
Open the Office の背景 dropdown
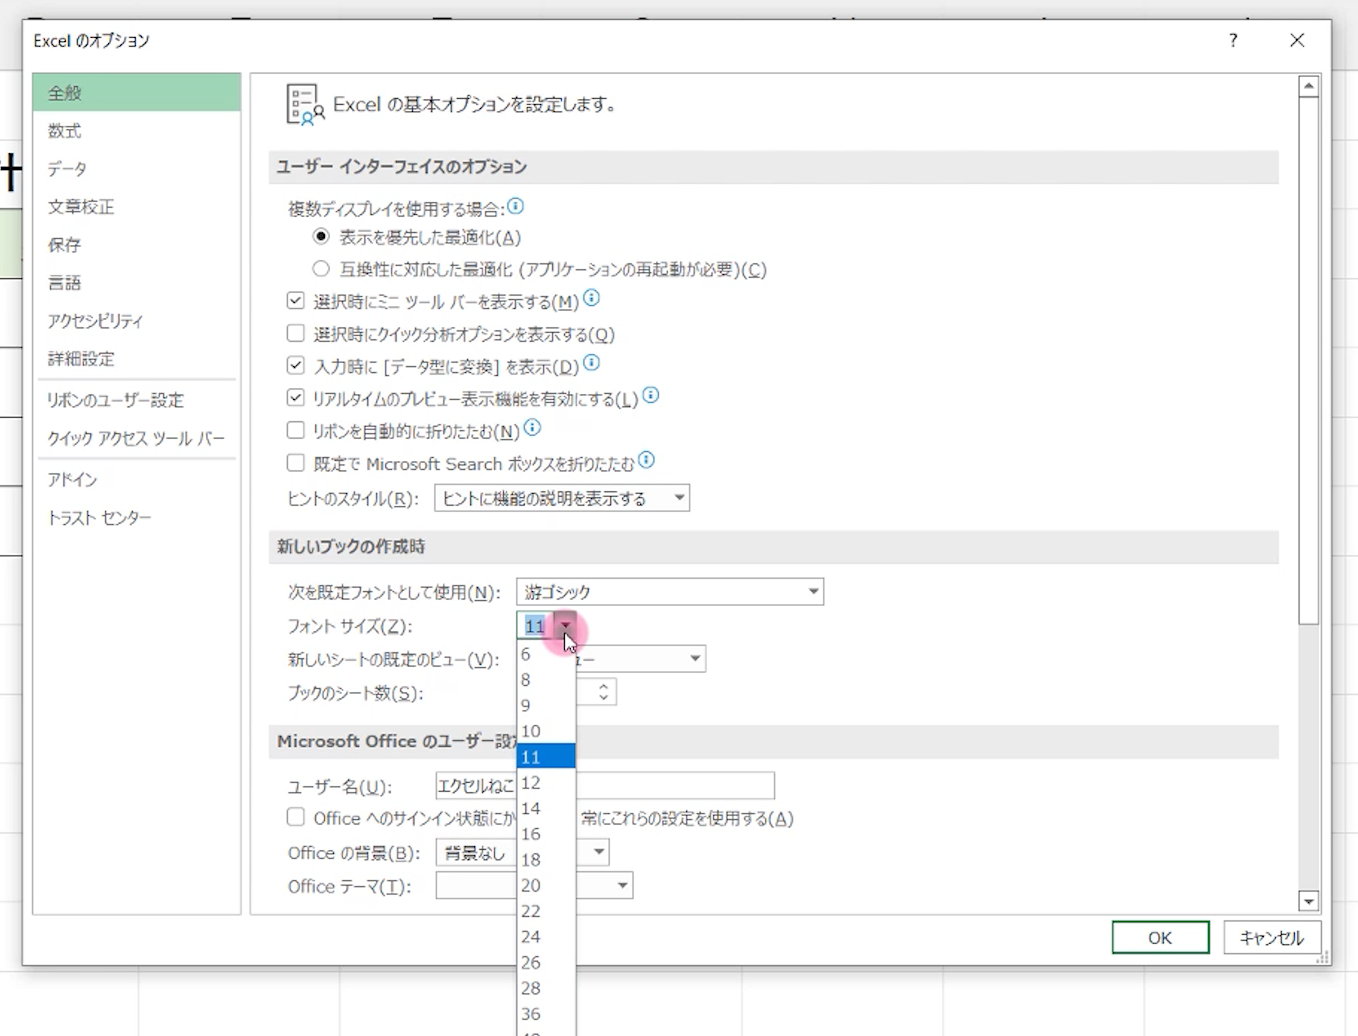point(599,852)
